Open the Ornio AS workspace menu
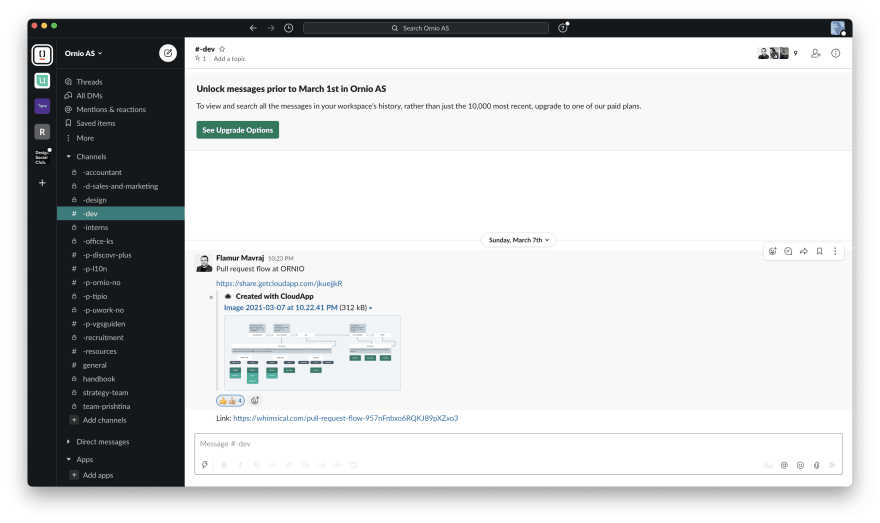The image size is (880, 523). coord(83,53)
